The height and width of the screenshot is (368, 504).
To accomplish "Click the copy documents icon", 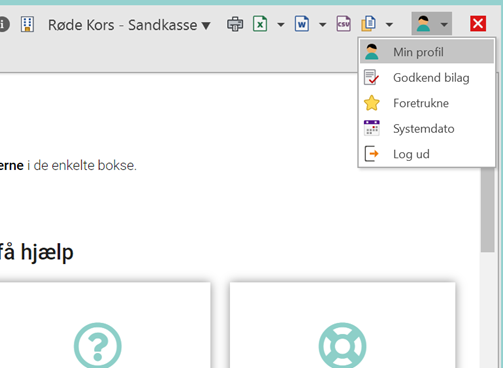I will [369, 24].
